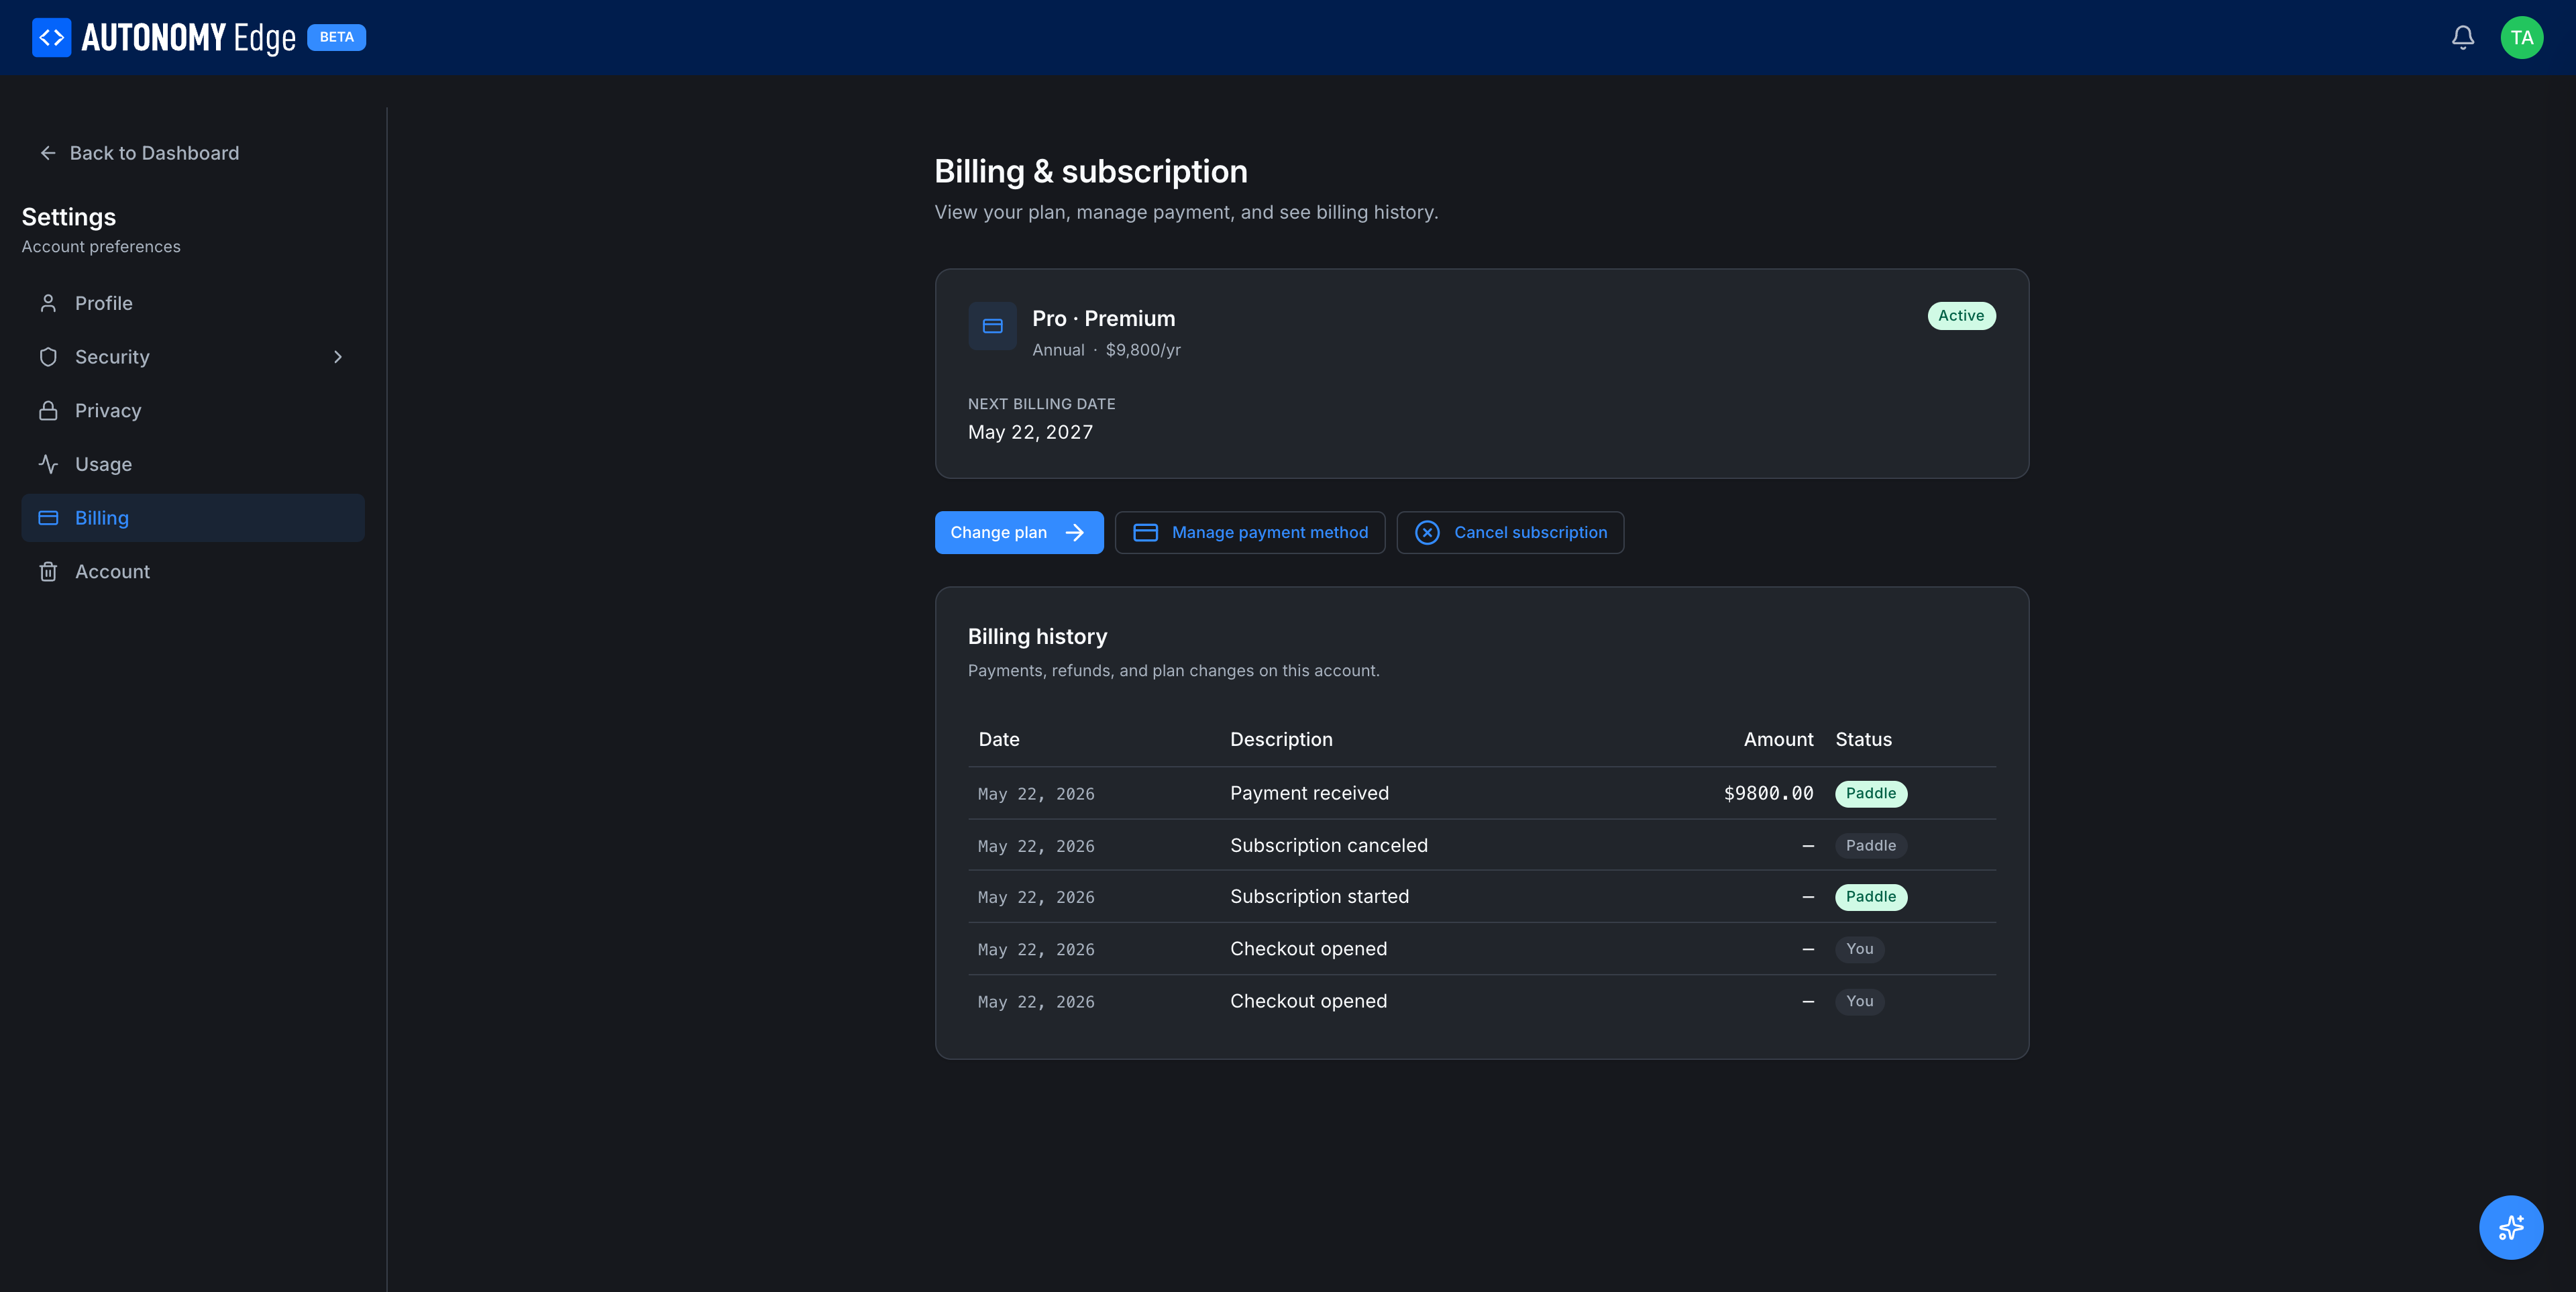Open the TA user avatar menu
The width and height of the screenshot is (2576, 1292).
tap(2521, 37)
